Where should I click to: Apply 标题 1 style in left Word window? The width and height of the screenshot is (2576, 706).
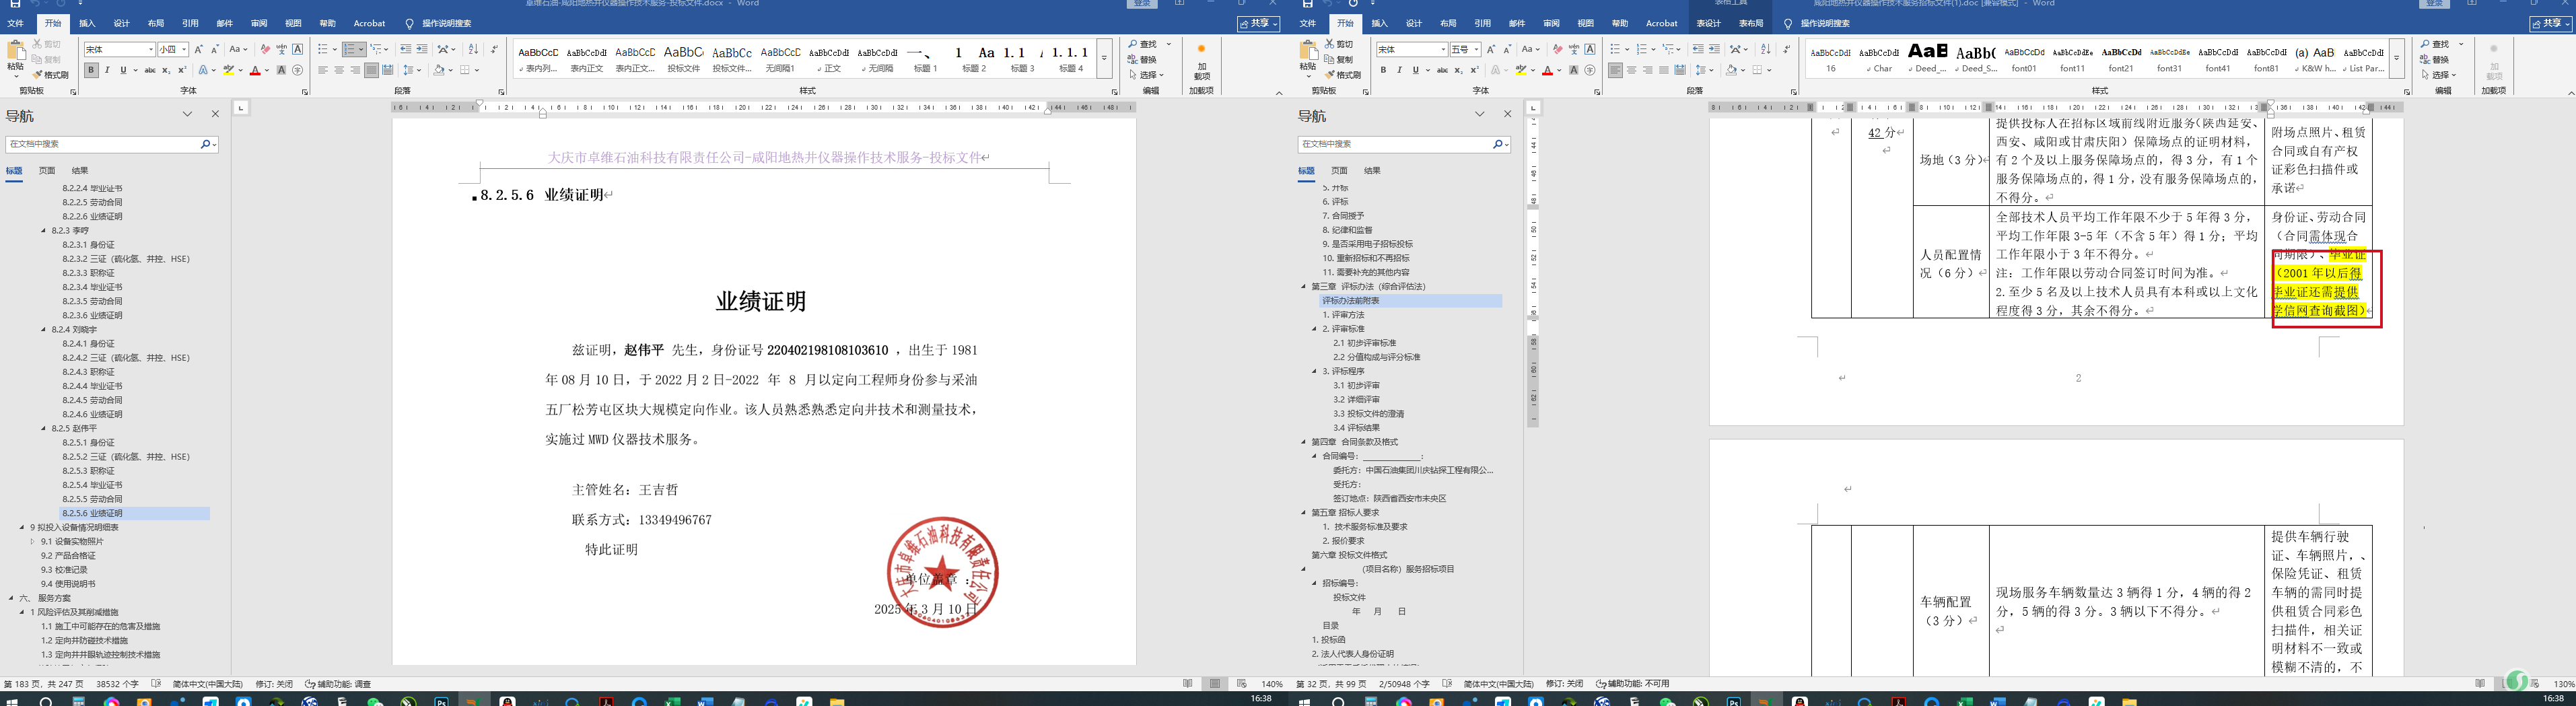coord(926,59)
